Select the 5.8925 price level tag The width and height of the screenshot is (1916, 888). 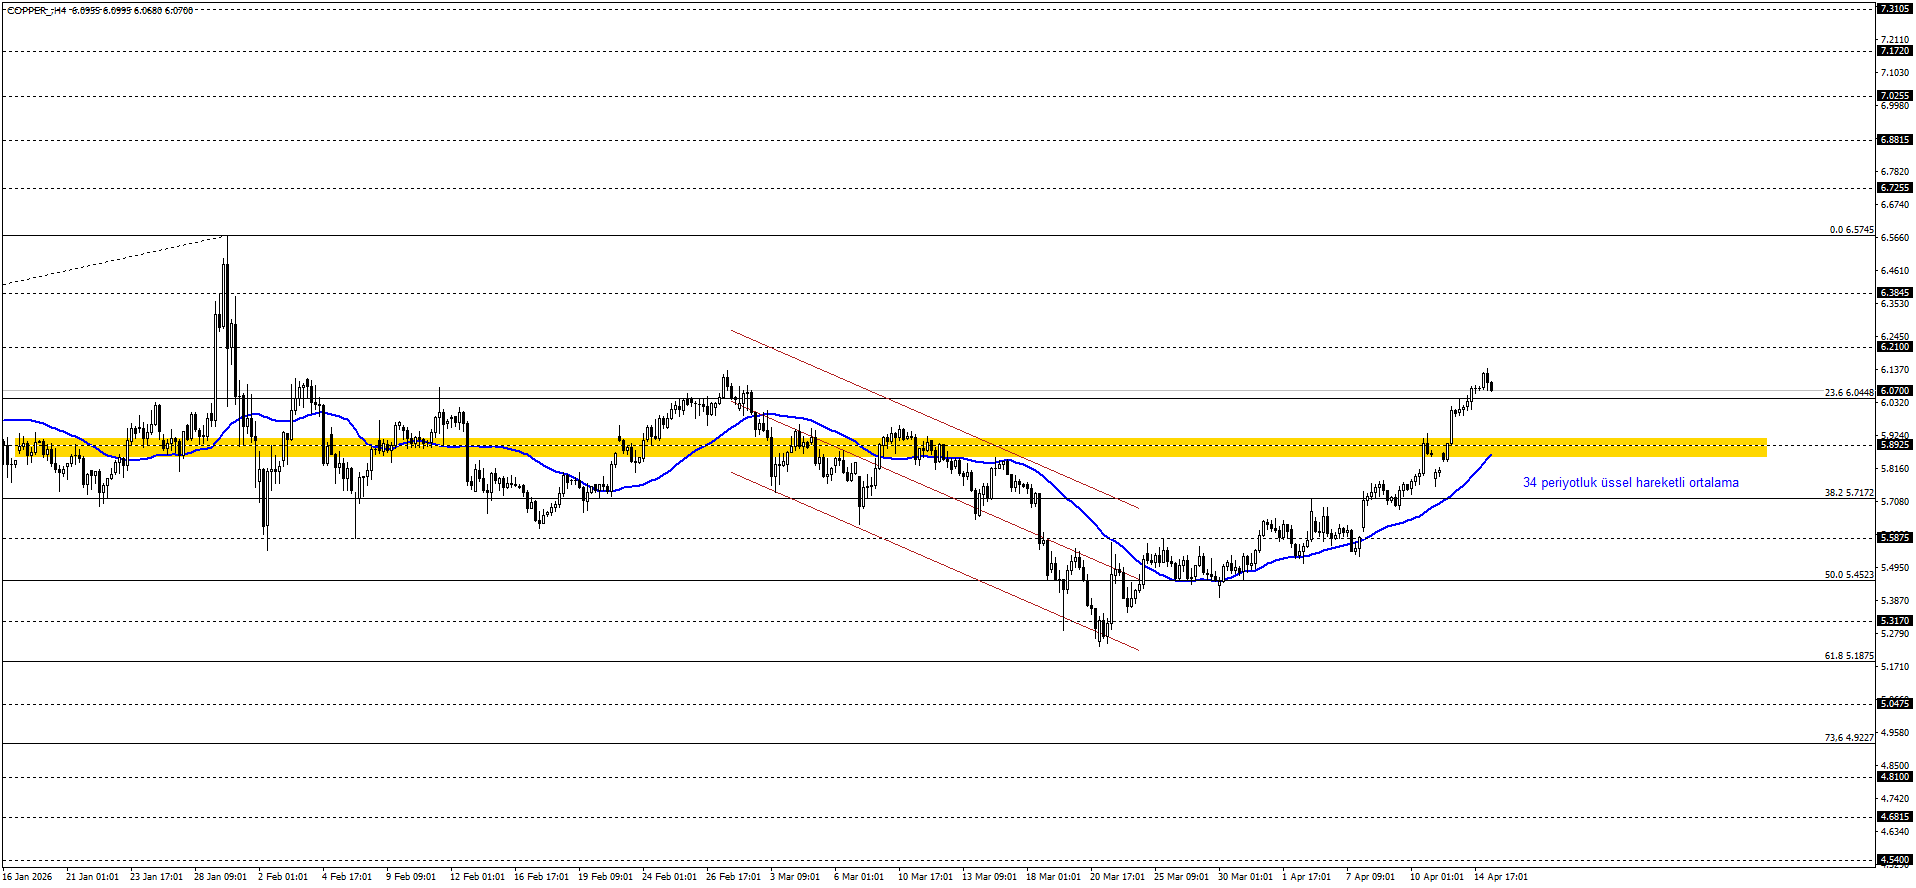coord(1894,444)
